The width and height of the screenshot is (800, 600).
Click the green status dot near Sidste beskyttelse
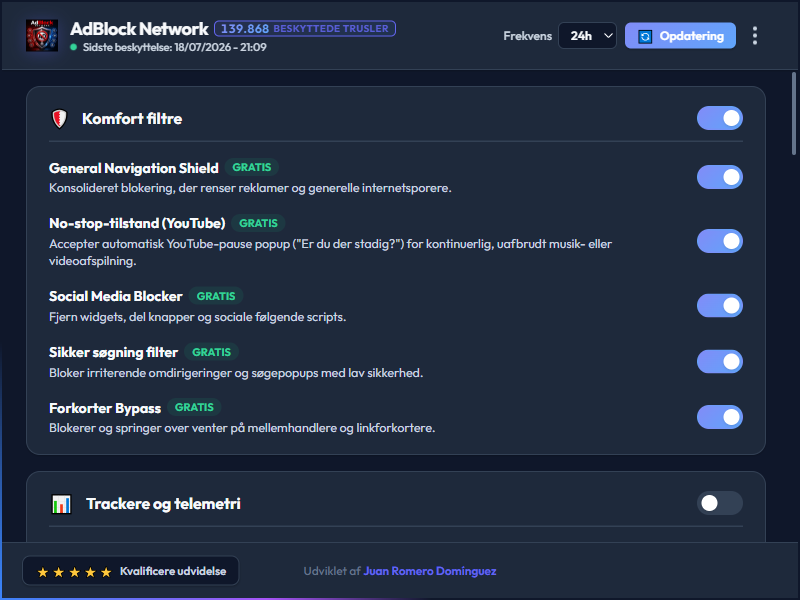[73, 47]
